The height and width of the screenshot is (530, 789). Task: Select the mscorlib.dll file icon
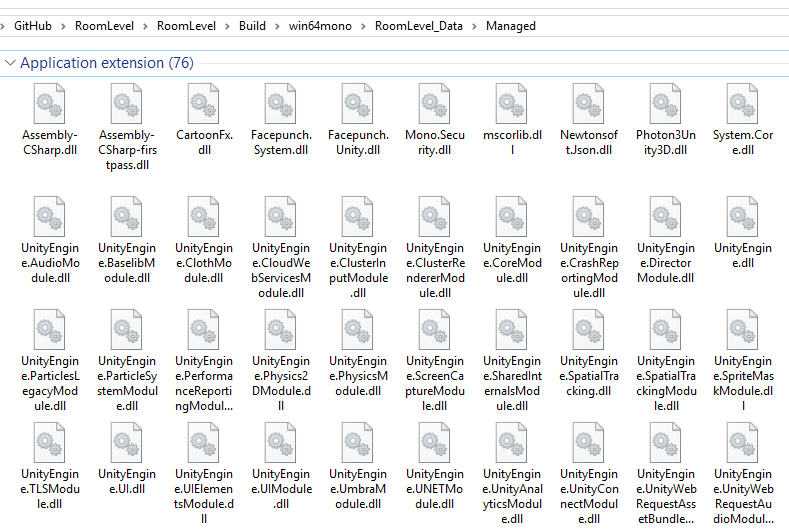click(511, 104)
